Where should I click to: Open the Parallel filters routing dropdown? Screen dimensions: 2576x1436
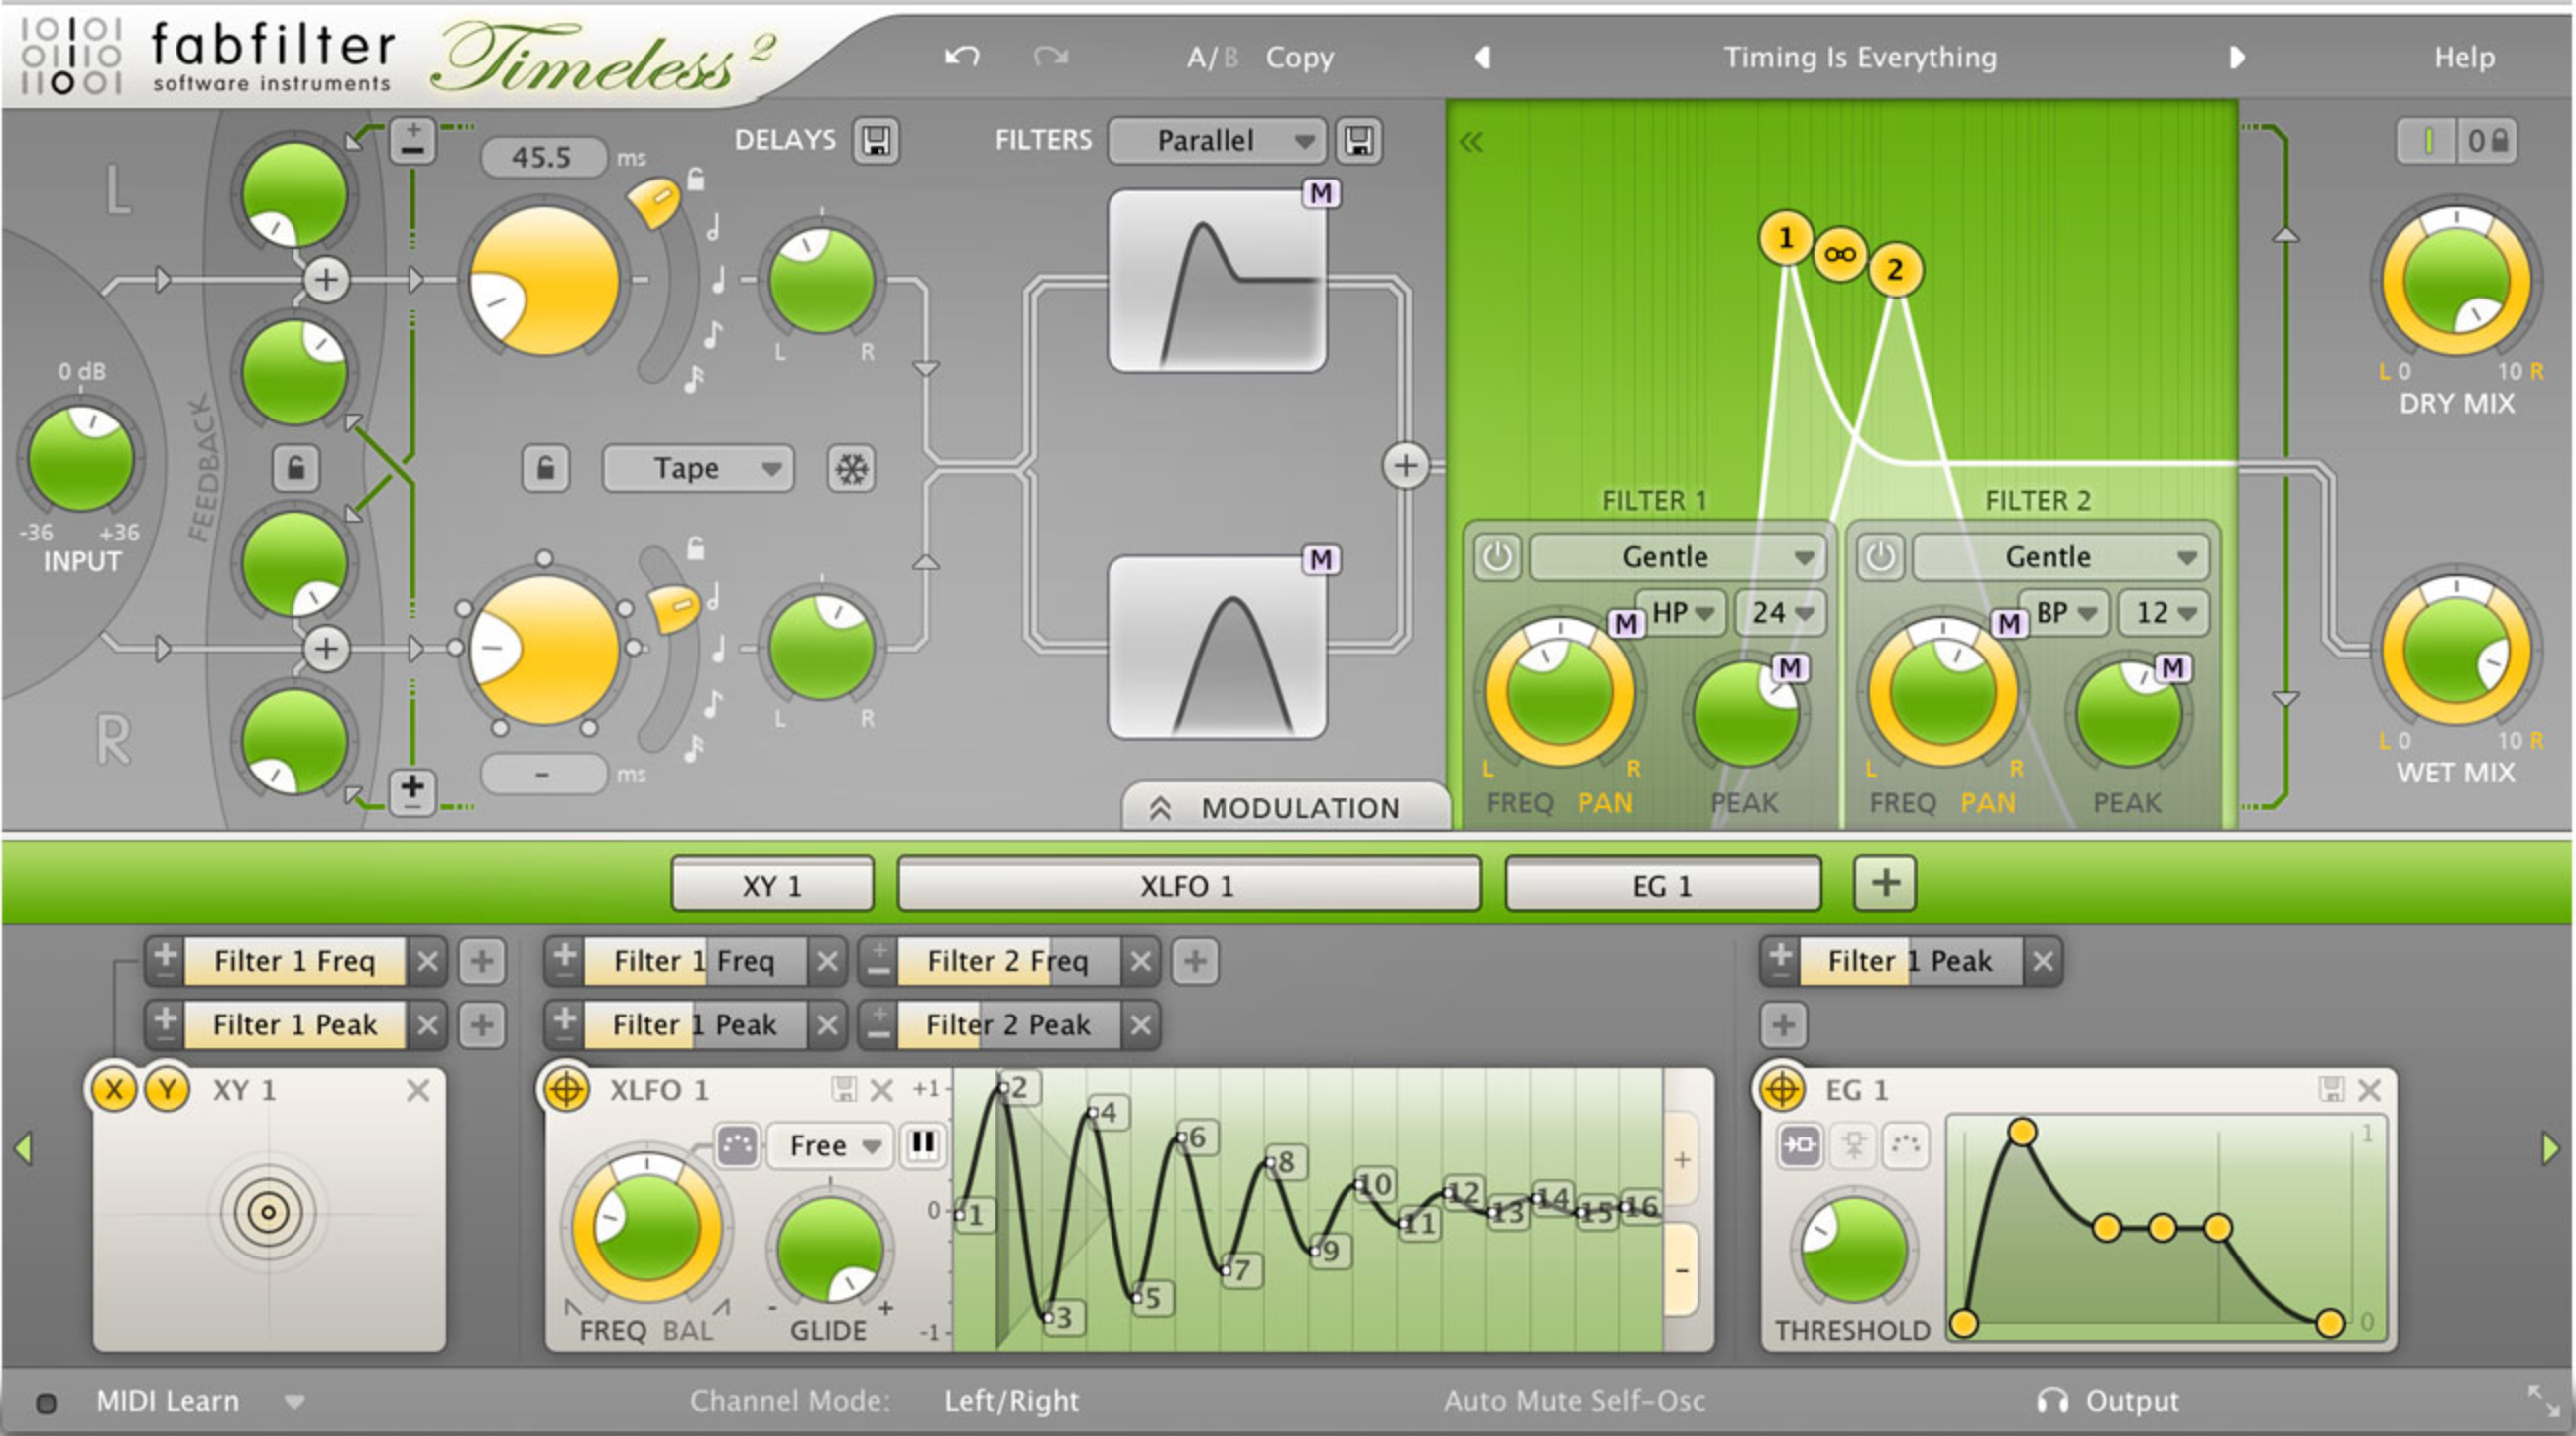(1217, 140)
